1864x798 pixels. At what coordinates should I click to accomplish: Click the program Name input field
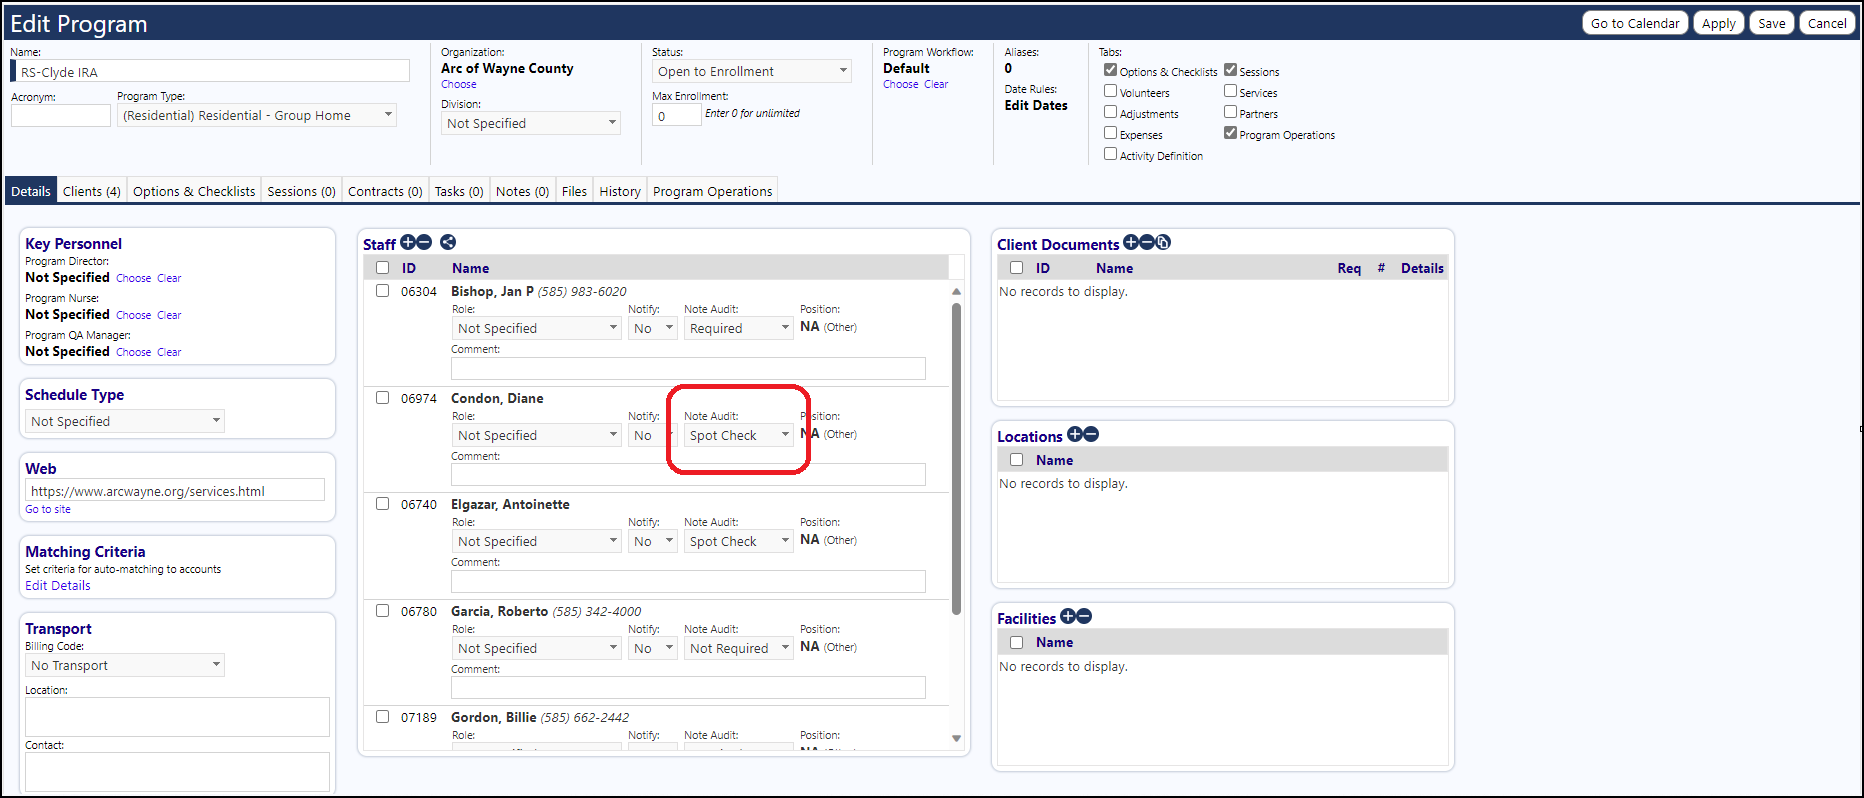(x=211, y=72)
